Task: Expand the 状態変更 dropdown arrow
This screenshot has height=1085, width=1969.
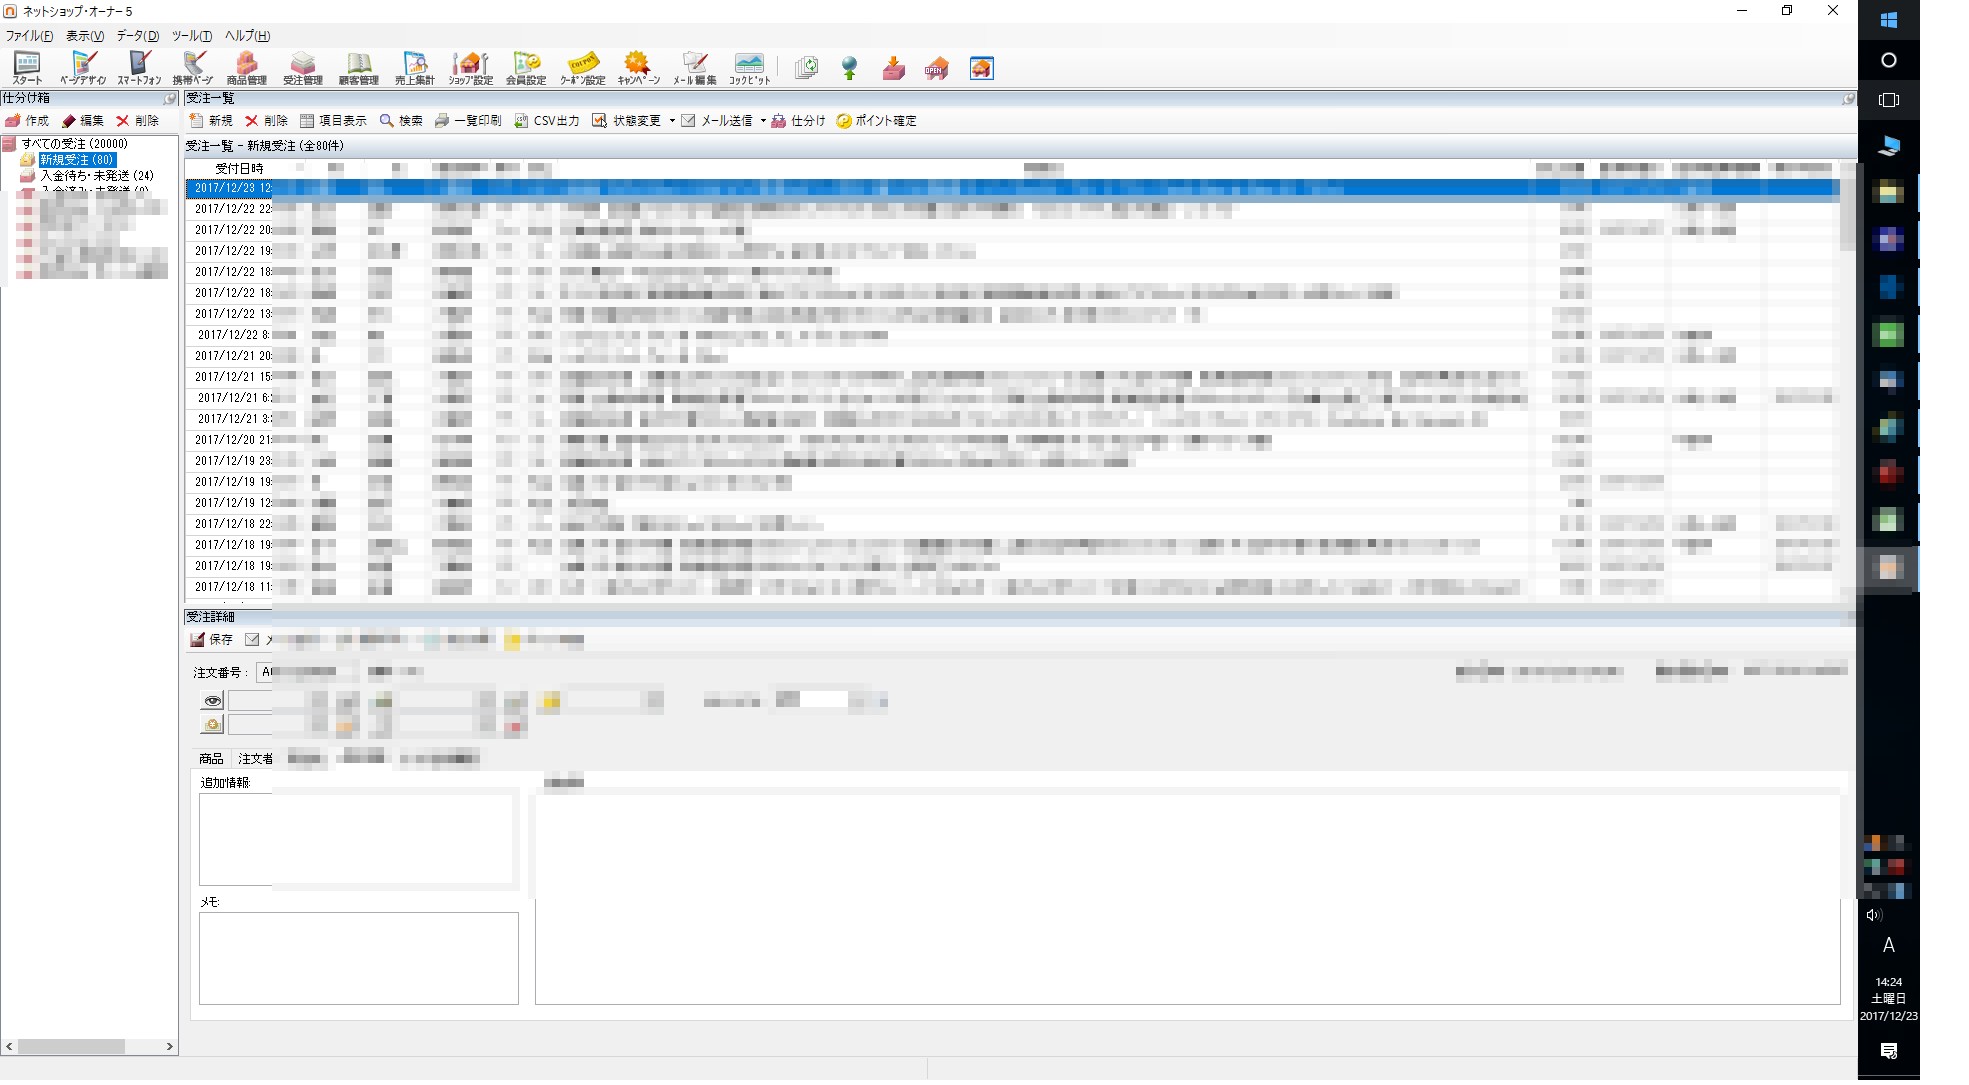Action: point(672,121)
